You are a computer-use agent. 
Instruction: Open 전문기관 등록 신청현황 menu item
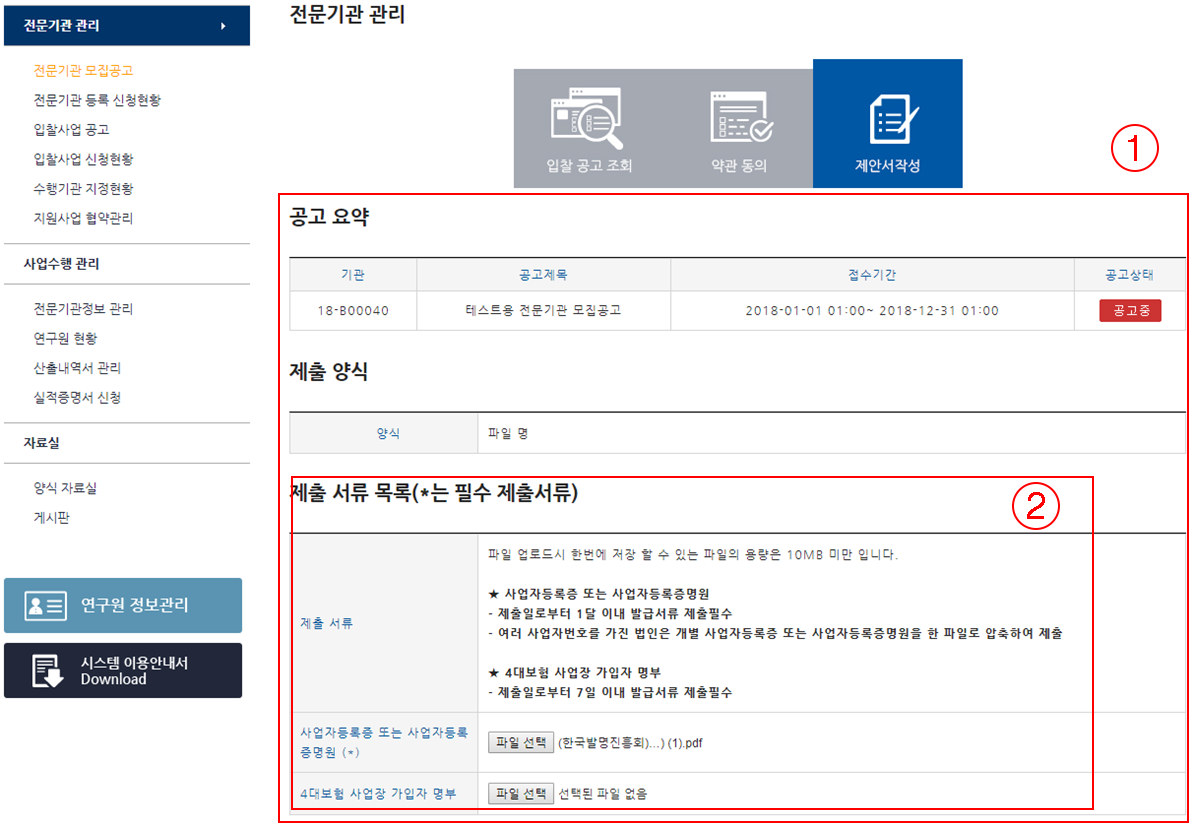[x=97, y=100]
